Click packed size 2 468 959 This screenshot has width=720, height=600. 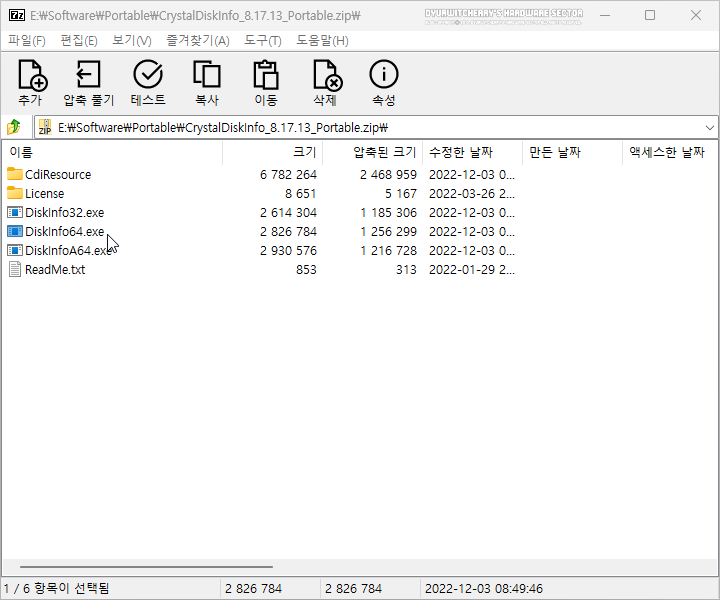[x=388, y=174]
